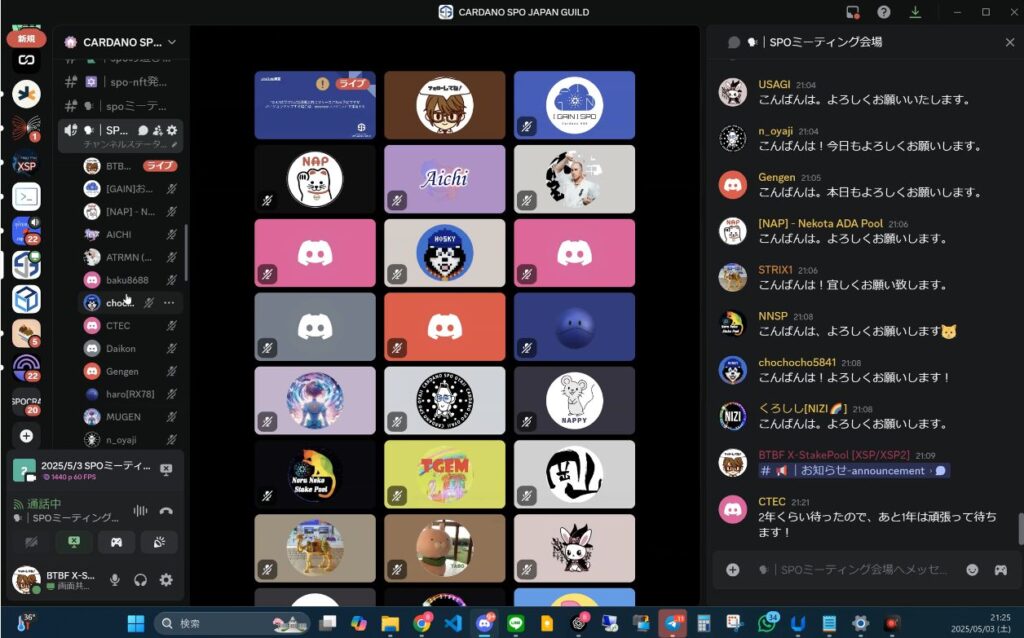Select the NAP cat video tile
The height and width of the screenshot is (638, 1024).
315,179
